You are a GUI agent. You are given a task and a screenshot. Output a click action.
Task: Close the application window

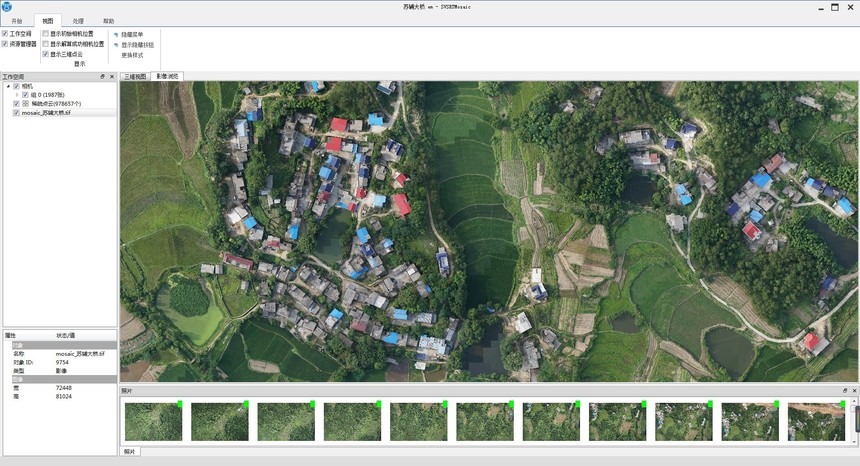point(851,7)
